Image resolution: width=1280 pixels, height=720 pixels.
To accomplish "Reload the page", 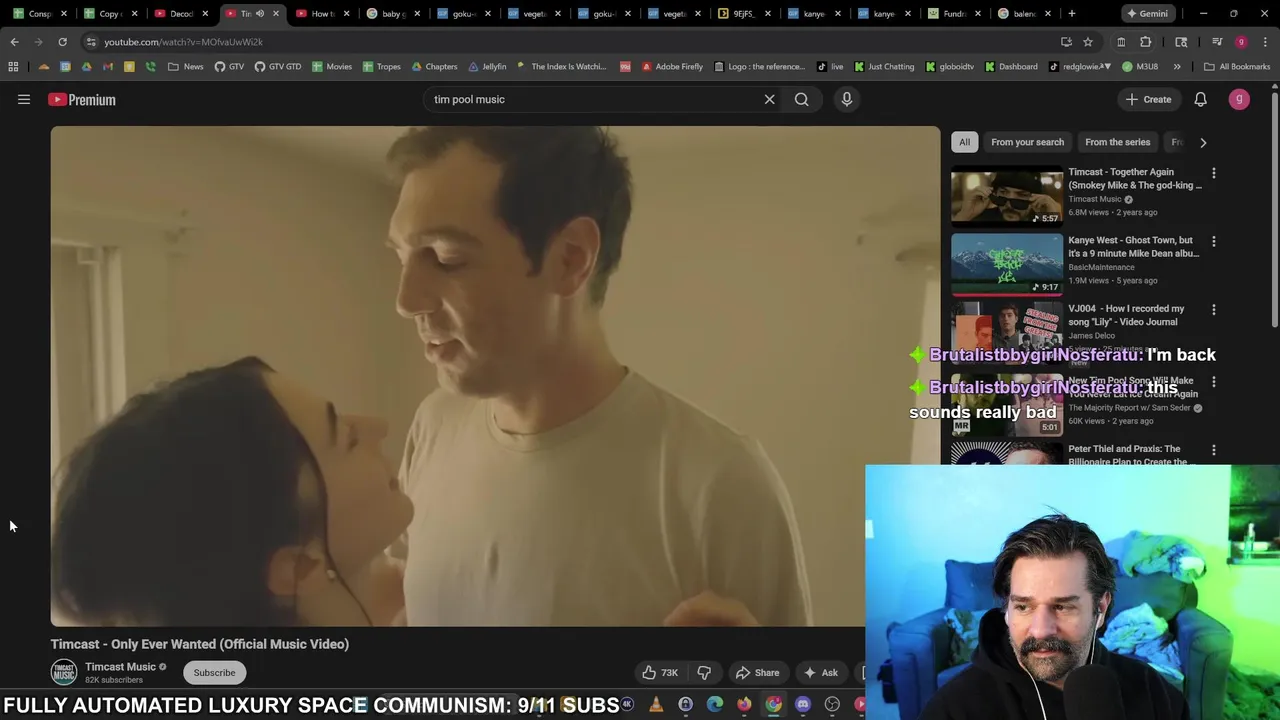I will [x=62, y=42].
